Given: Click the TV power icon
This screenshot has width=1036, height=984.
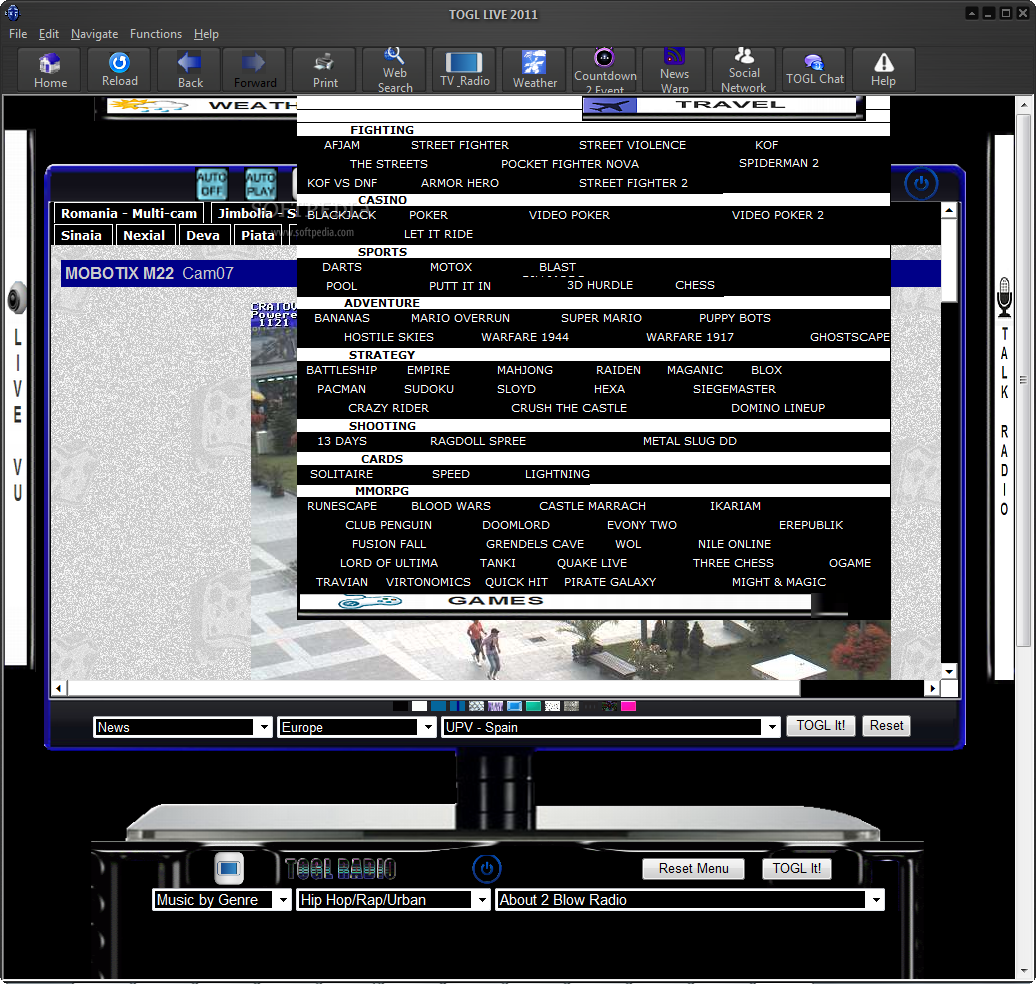Looking at the screenshot, I should (921, 184).
